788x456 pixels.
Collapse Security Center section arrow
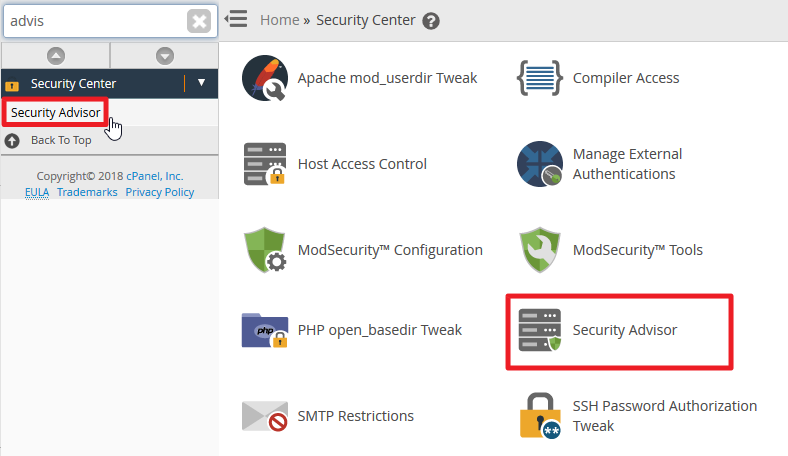coord(202,84)
